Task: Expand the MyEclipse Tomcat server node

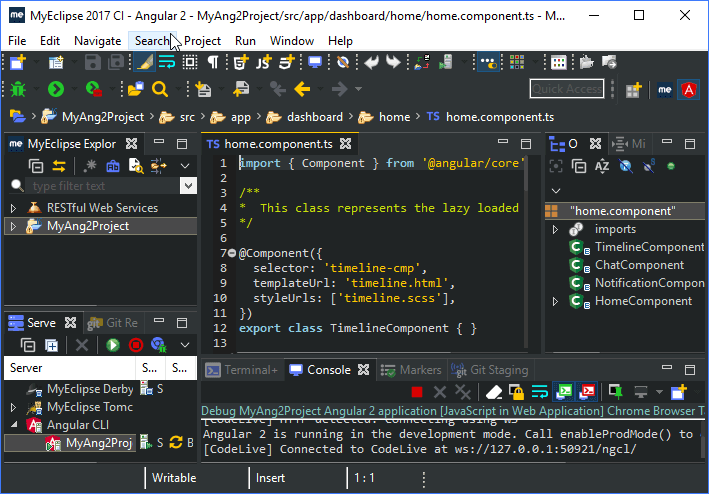Action: pos(14,407)
